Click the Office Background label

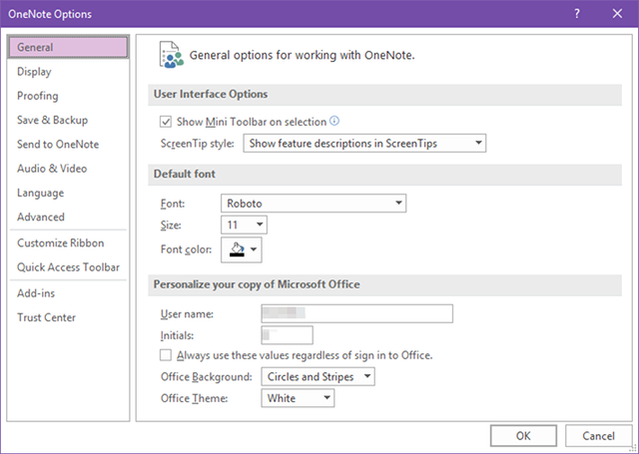pyautogui.click(x=206, y=377)
